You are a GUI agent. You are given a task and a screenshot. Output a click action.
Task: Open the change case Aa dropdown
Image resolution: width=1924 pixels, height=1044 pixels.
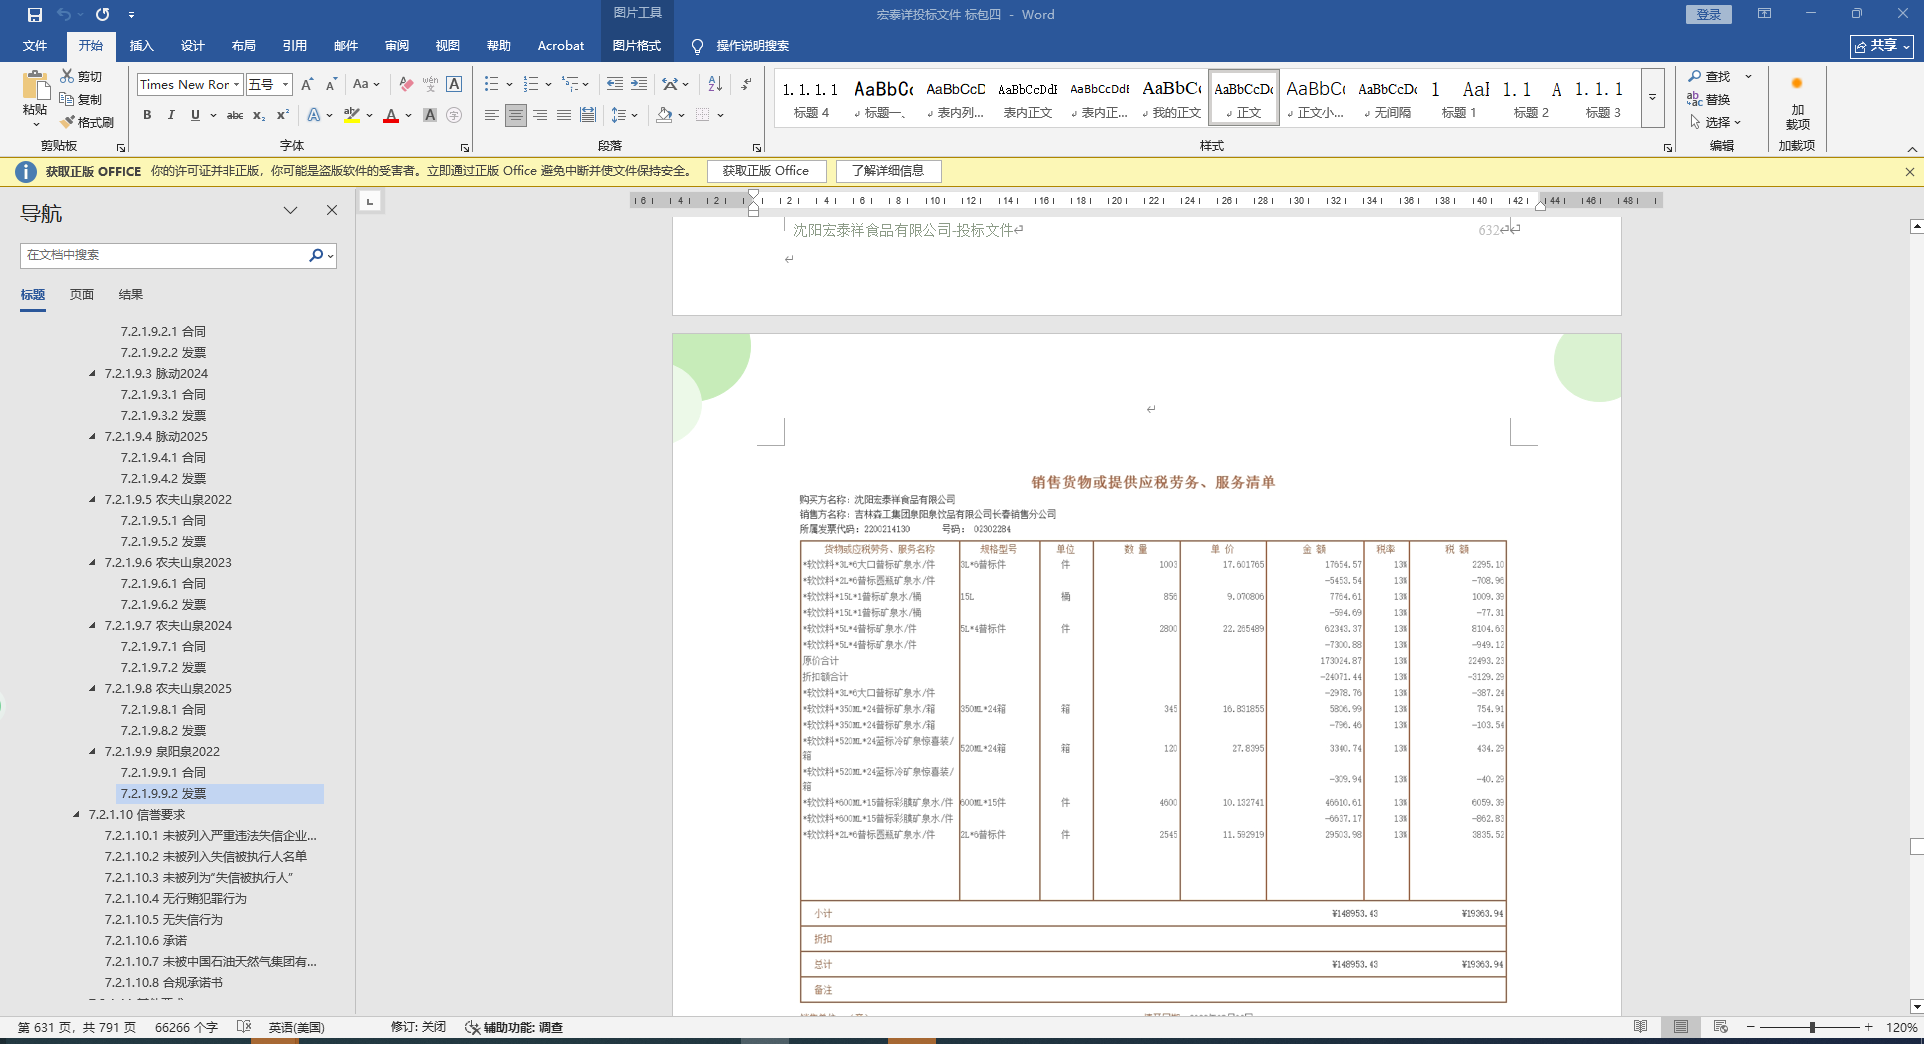tap(367, 85)
